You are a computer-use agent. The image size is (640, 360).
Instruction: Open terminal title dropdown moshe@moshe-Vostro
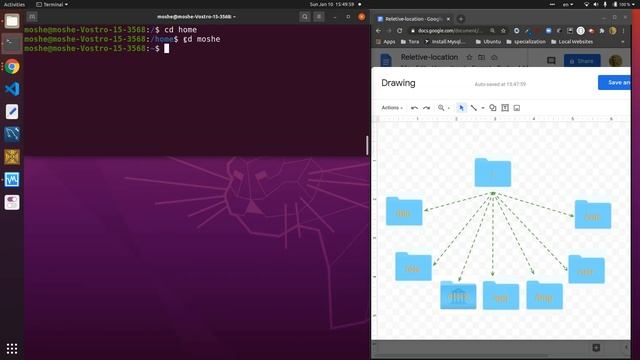coord(196,17)
